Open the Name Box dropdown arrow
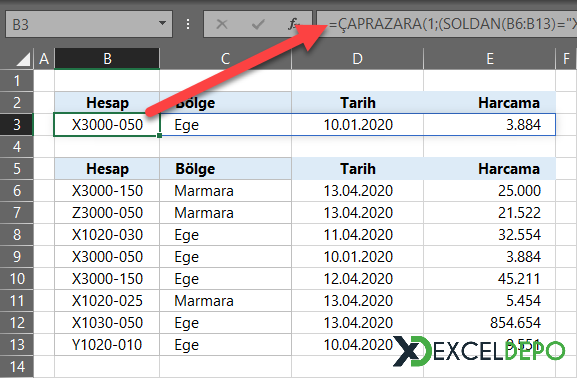The width and height of the screenshot is (577, 378). point(162,24)
